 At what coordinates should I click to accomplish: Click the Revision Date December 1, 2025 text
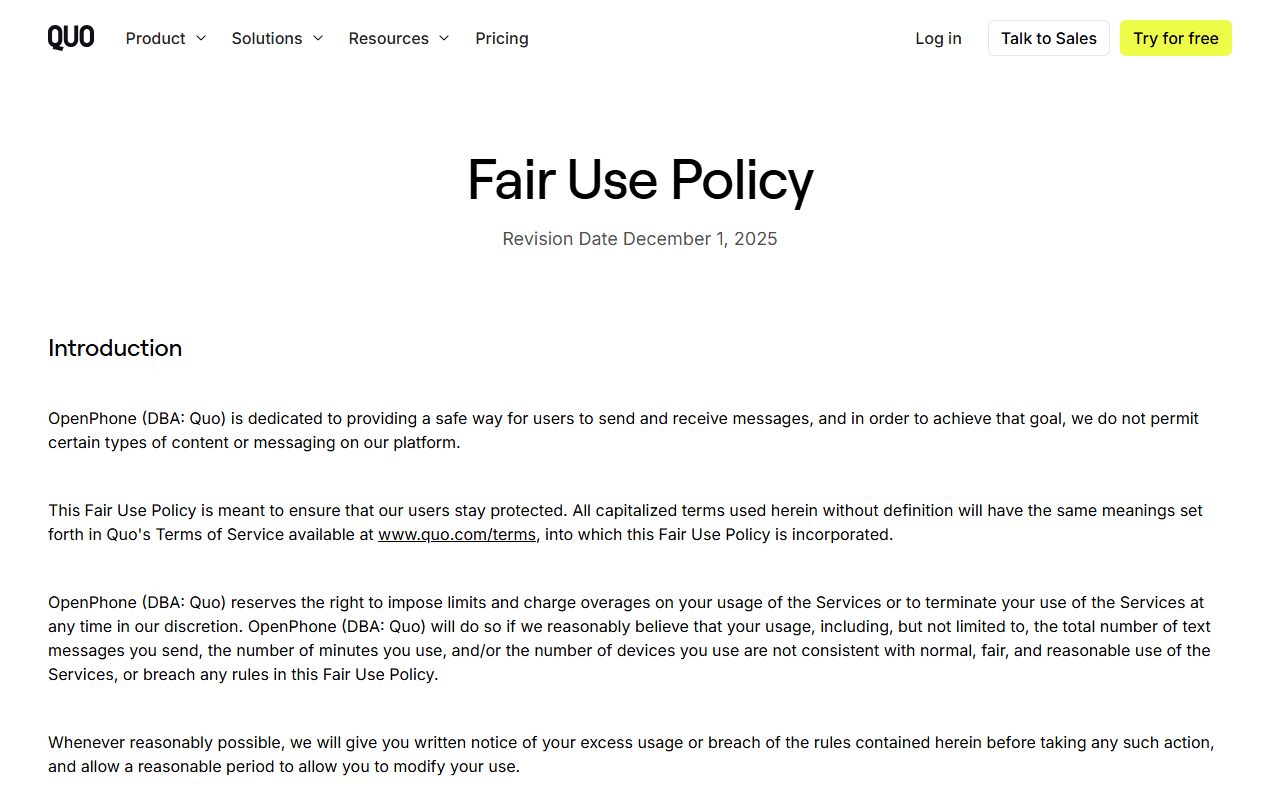[x=640, y=239]
